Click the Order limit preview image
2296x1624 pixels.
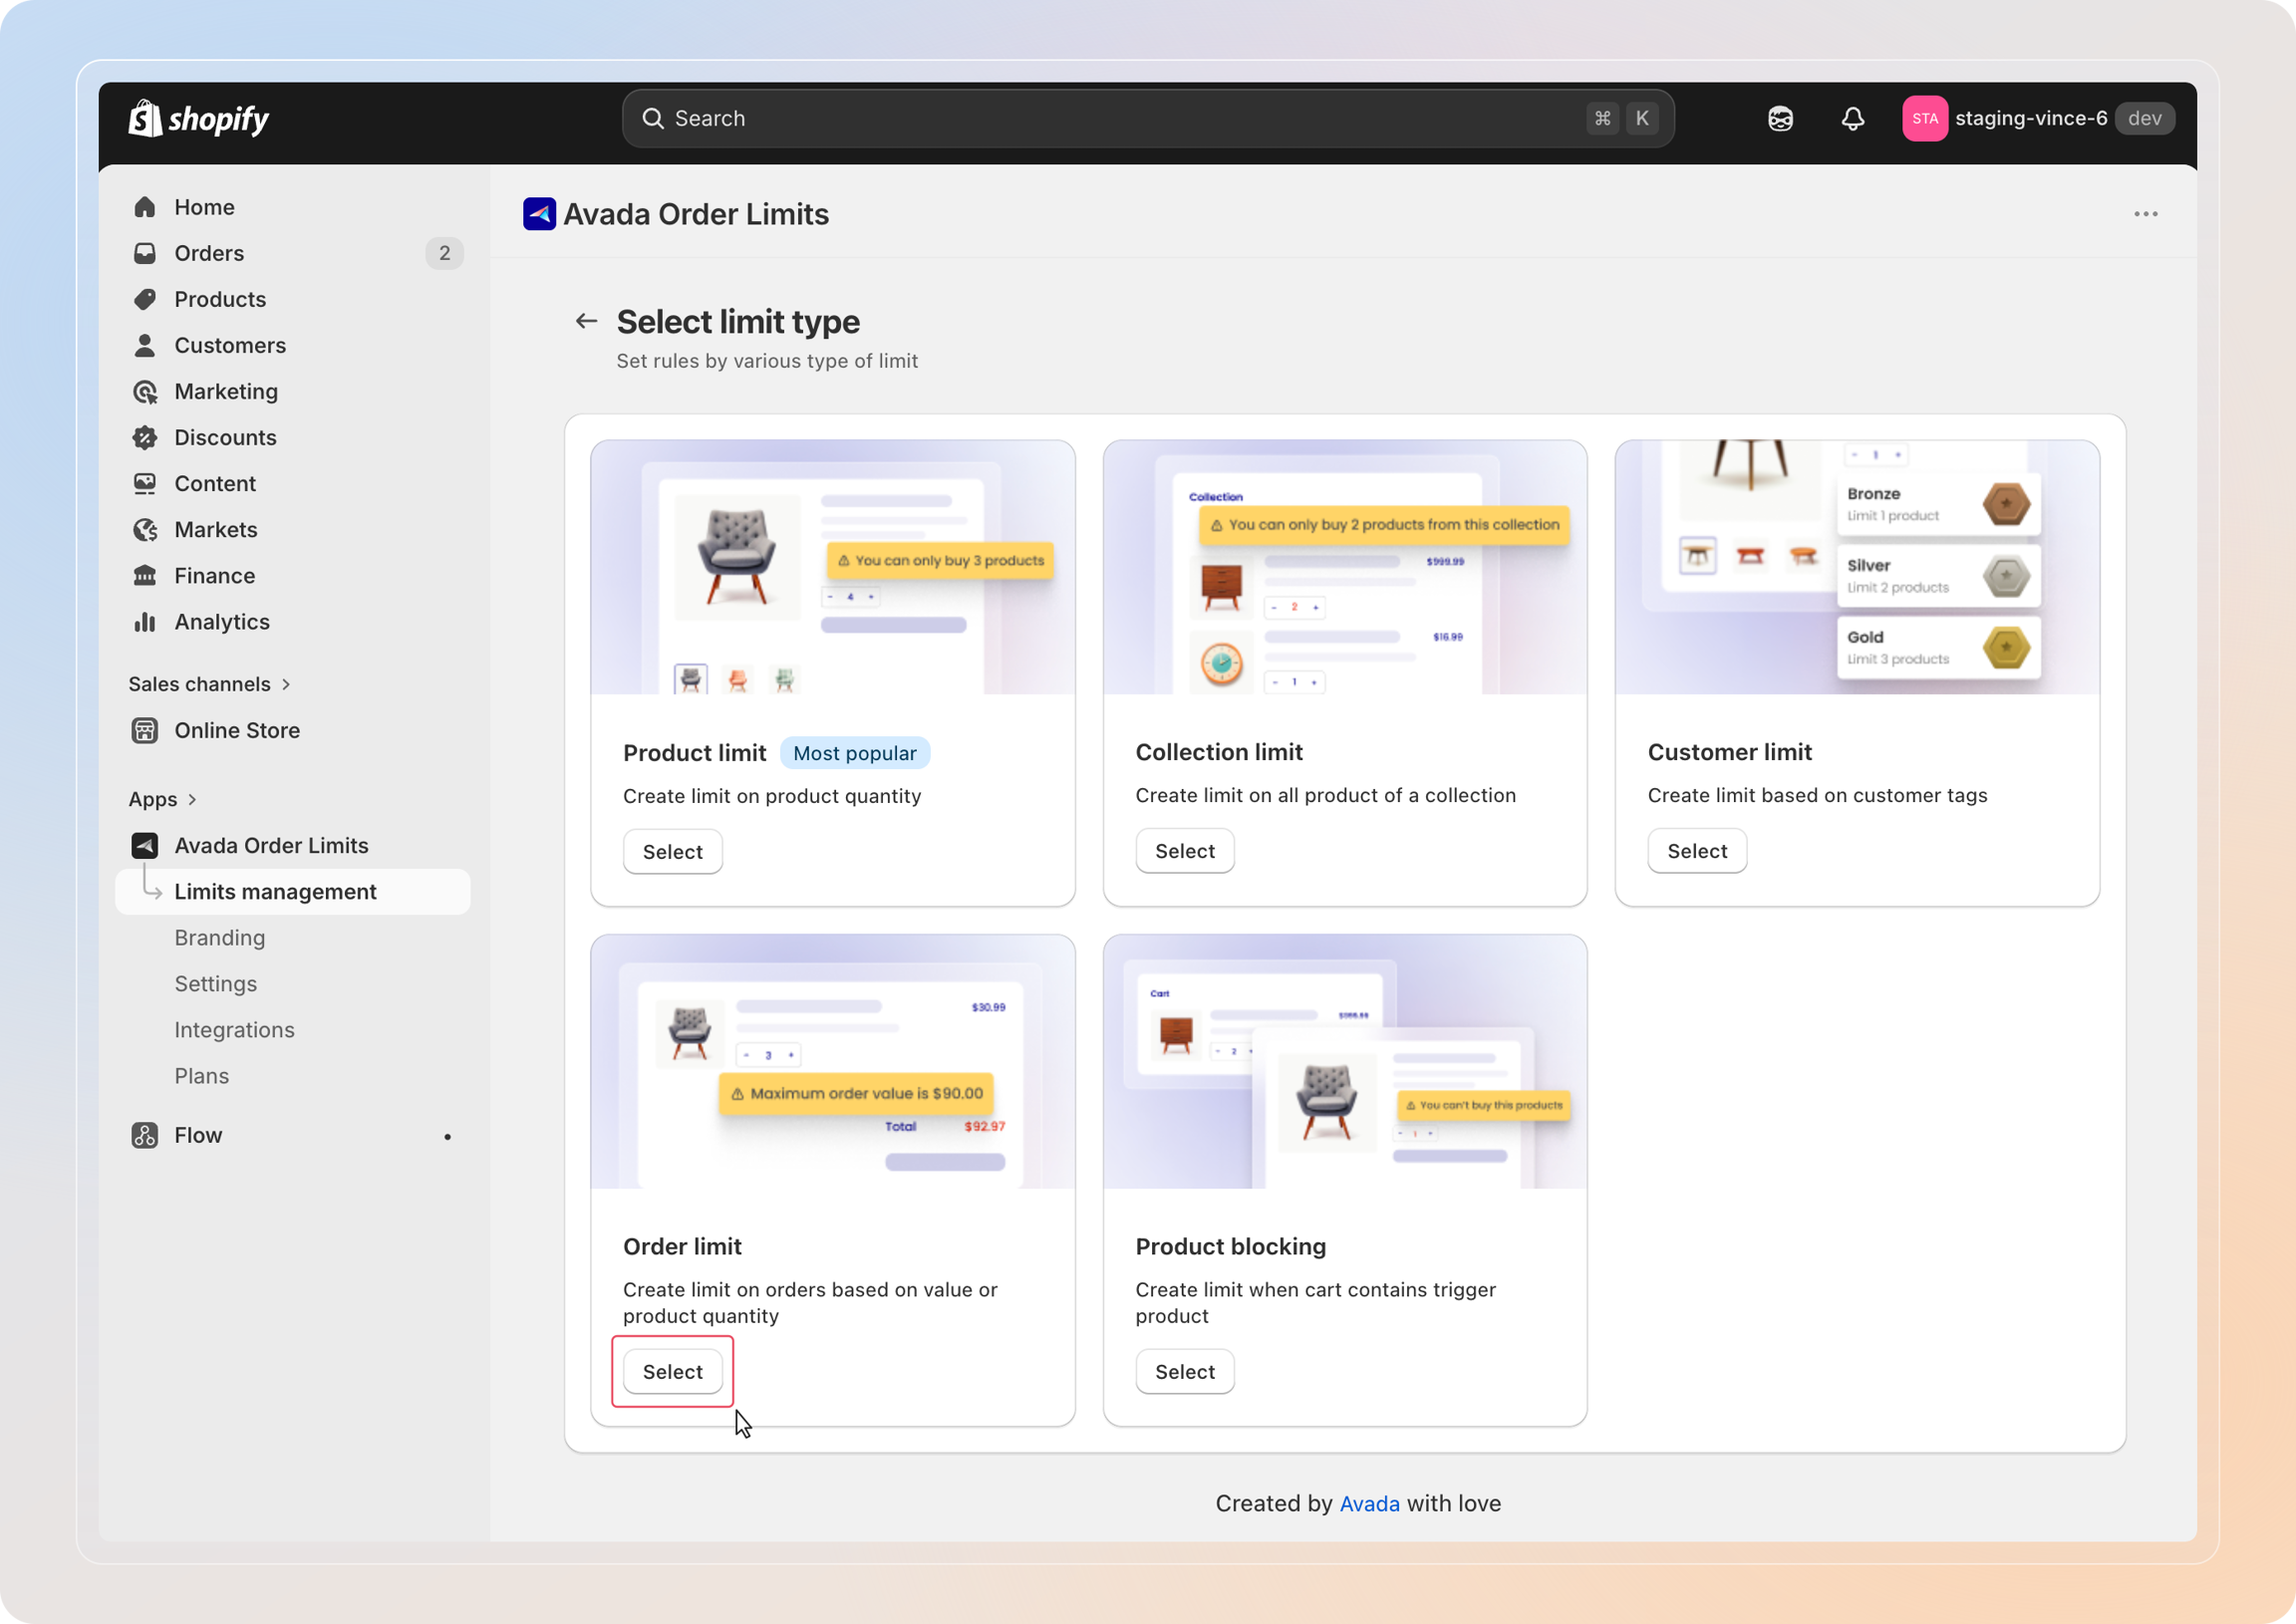(832, 1061)
